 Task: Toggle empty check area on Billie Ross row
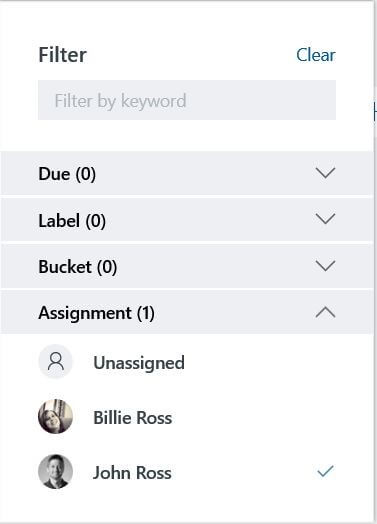(325, 417)
